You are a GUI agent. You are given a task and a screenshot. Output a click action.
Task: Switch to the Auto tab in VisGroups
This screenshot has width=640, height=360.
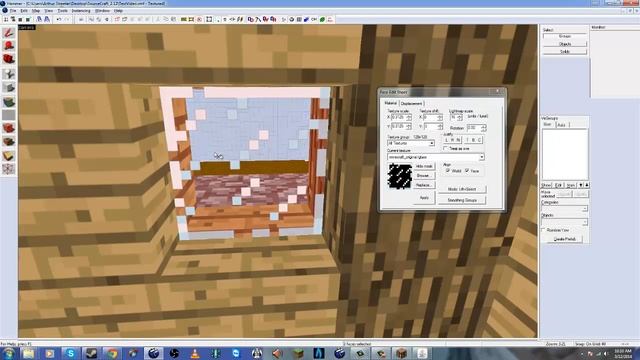[x=562, y=124]
